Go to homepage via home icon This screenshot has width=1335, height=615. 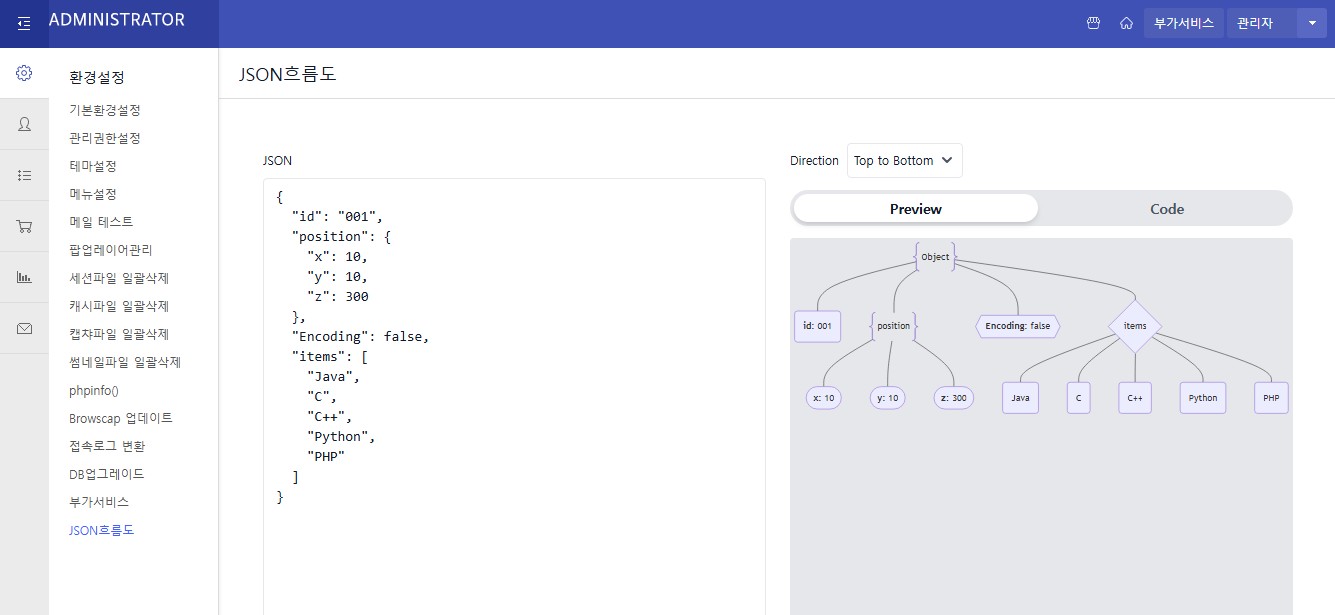1126,23
